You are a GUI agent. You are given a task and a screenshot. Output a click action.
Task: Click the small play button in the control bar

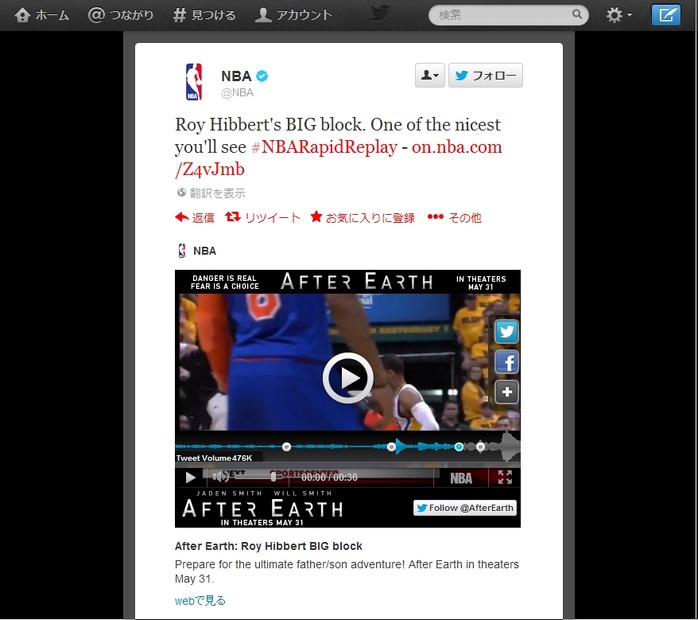click(190, 478)
